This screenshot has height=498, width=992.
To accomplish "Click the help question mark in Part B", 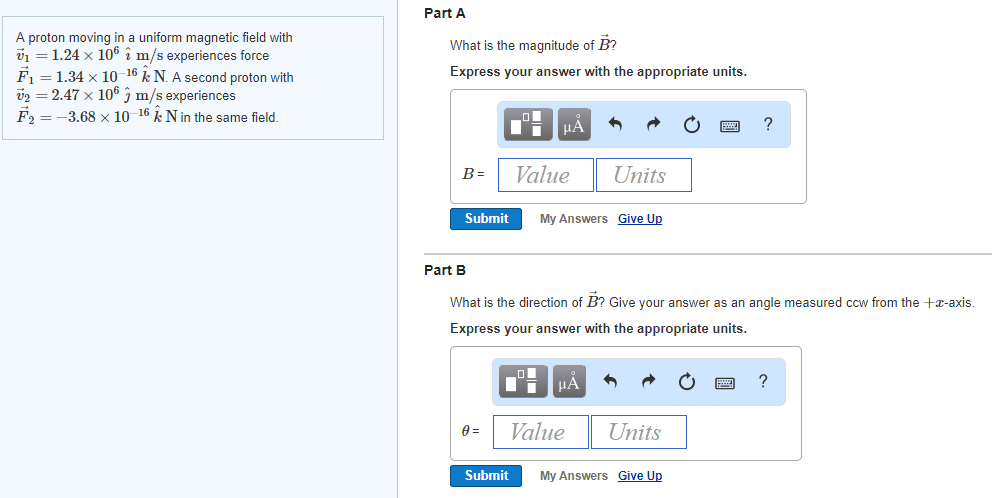I will (x=763, y=381).
